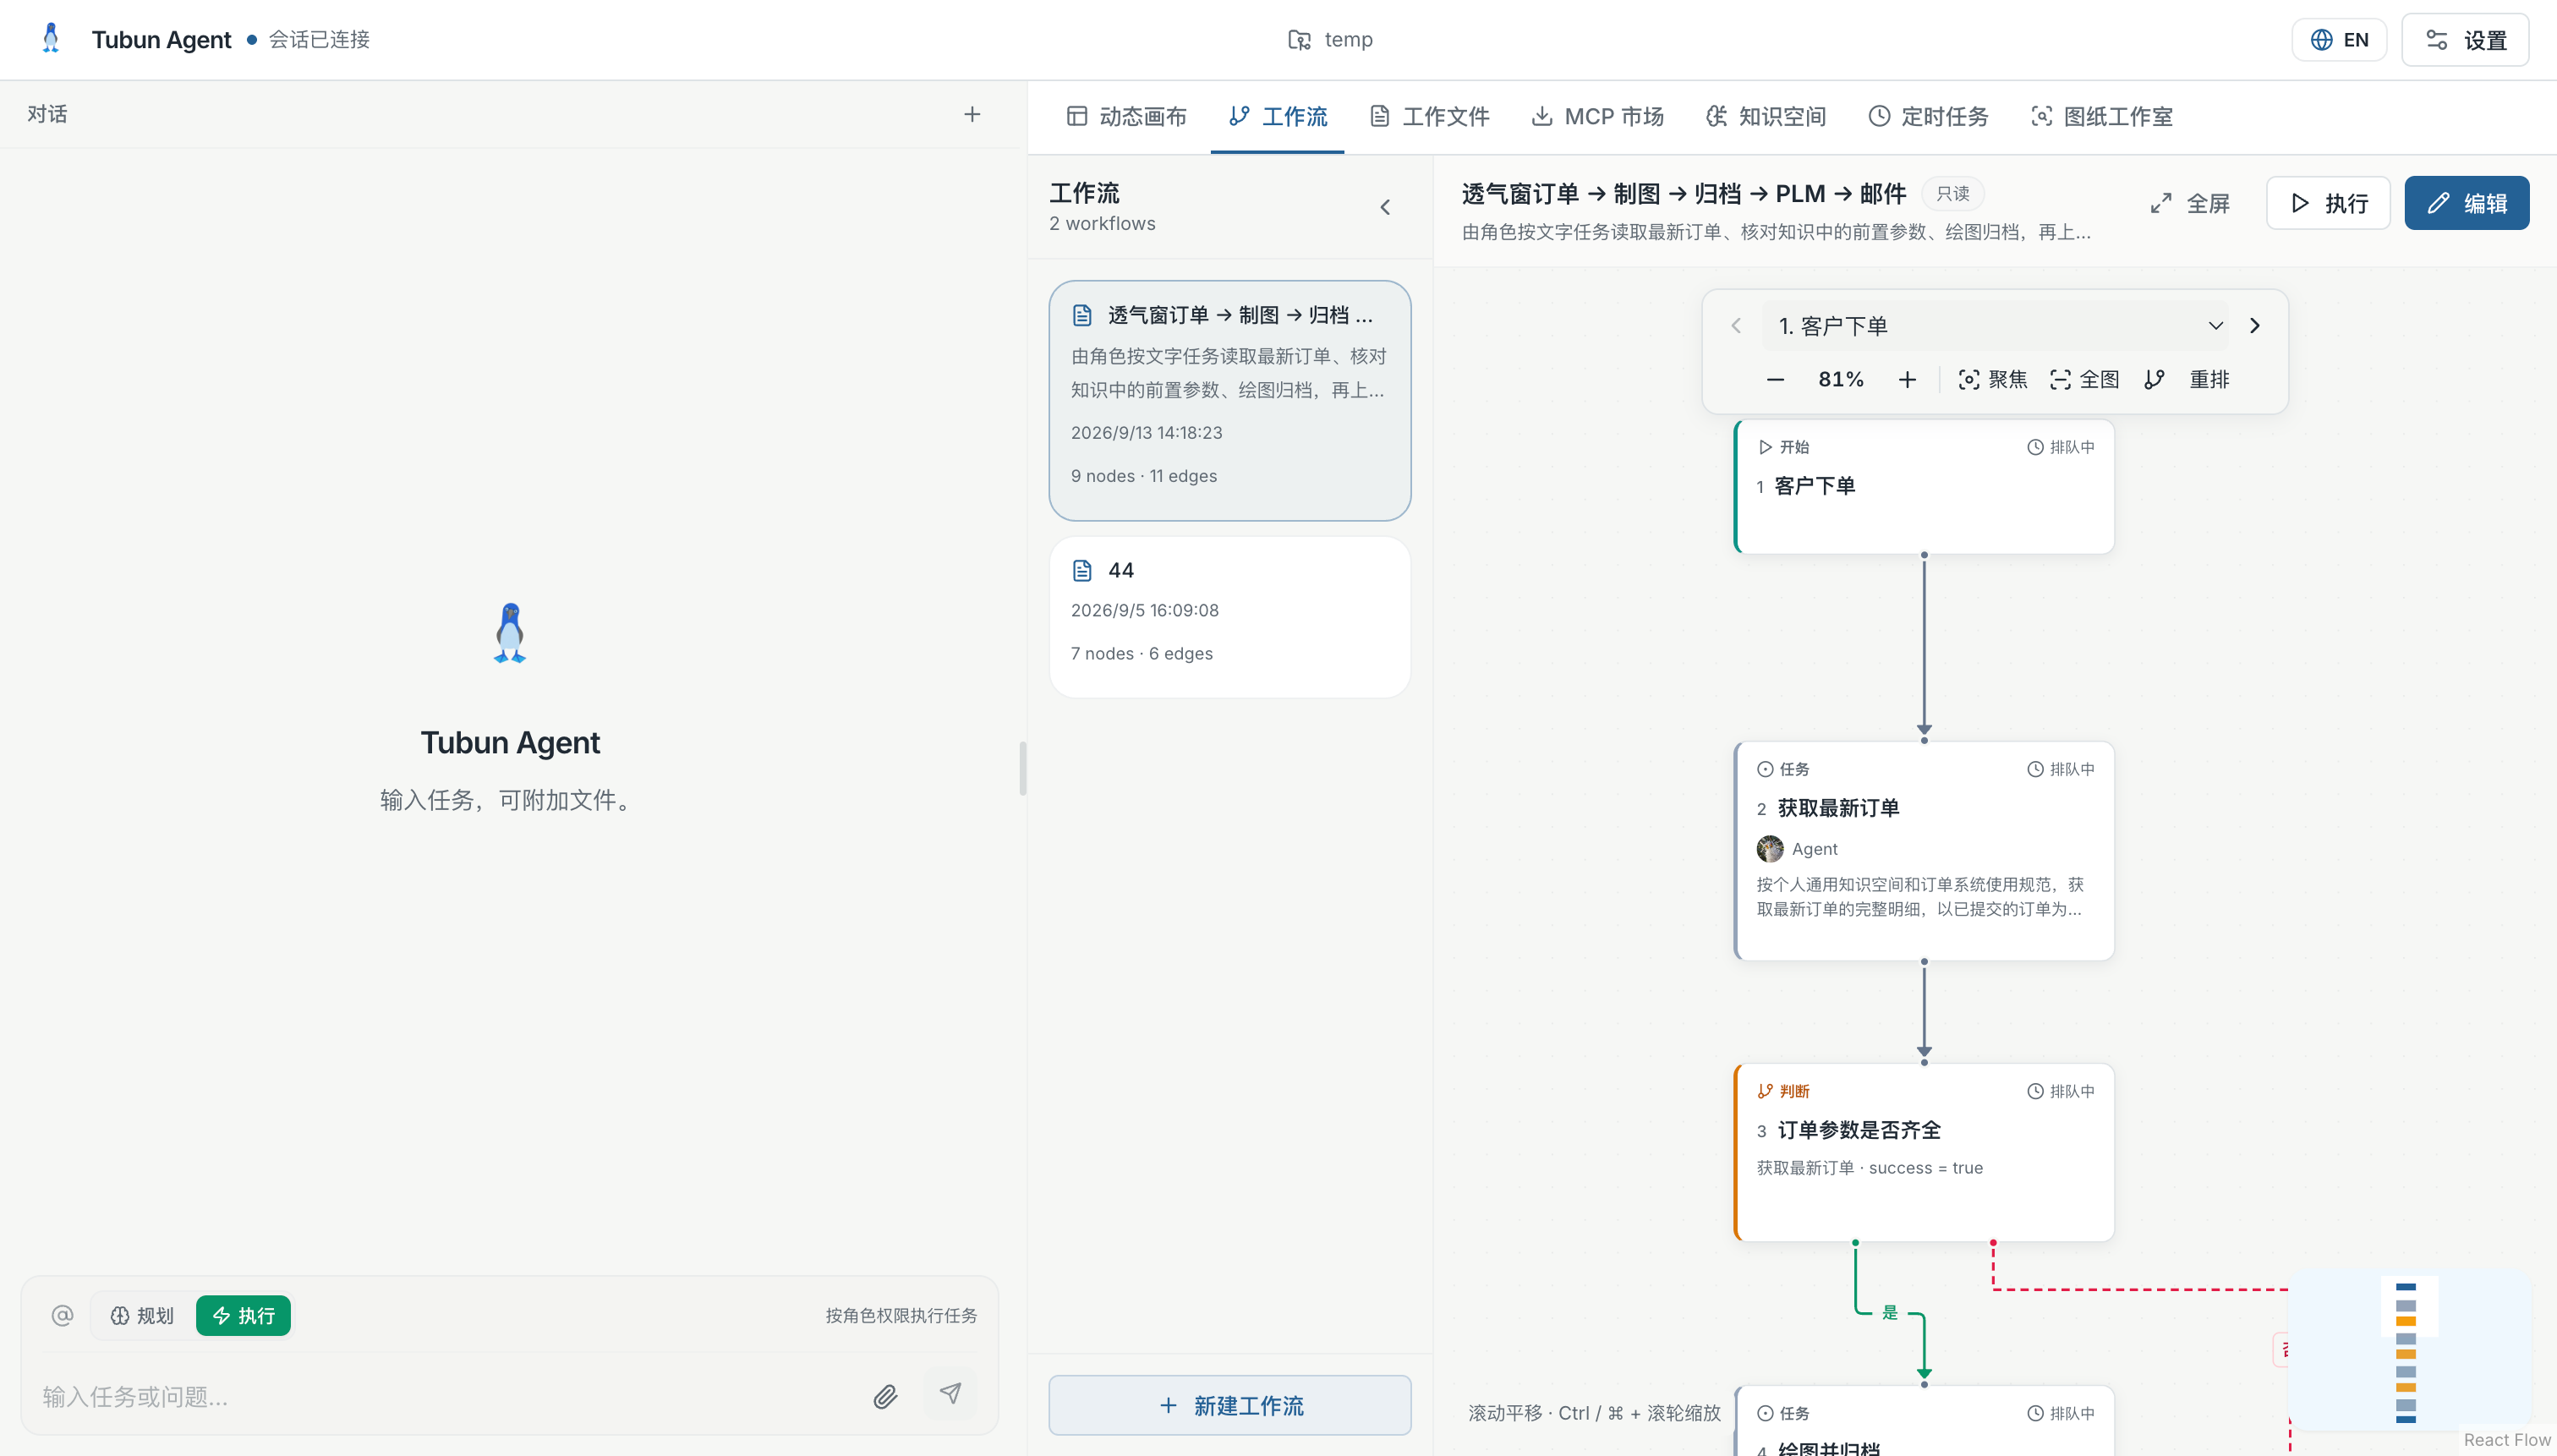Click the 只读 read-only badge
This screenshot has height=1456, width=2557.
tap(1952, 193)
